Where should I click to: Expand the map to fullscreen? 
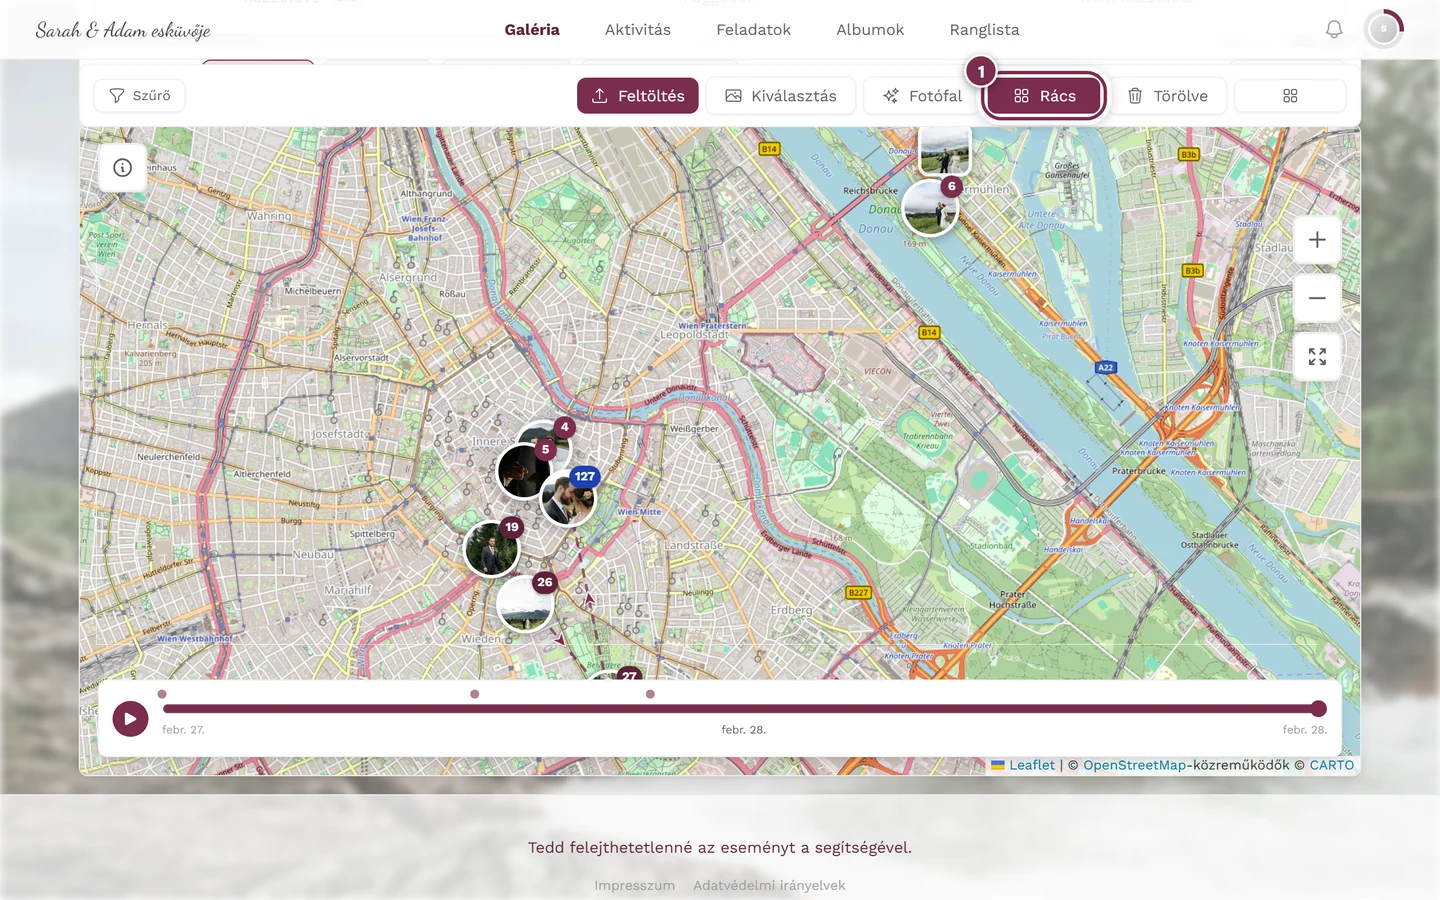click(1317, 357)
